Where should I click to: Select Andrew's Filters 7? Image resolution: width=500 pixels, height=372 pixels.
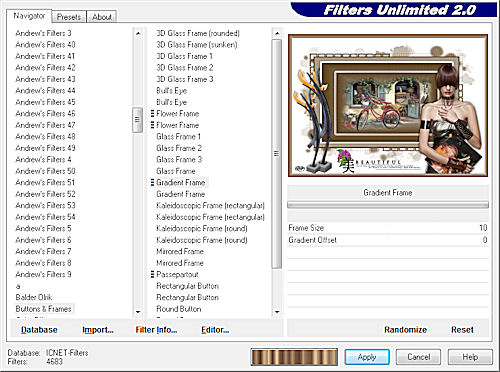point(43,251)
